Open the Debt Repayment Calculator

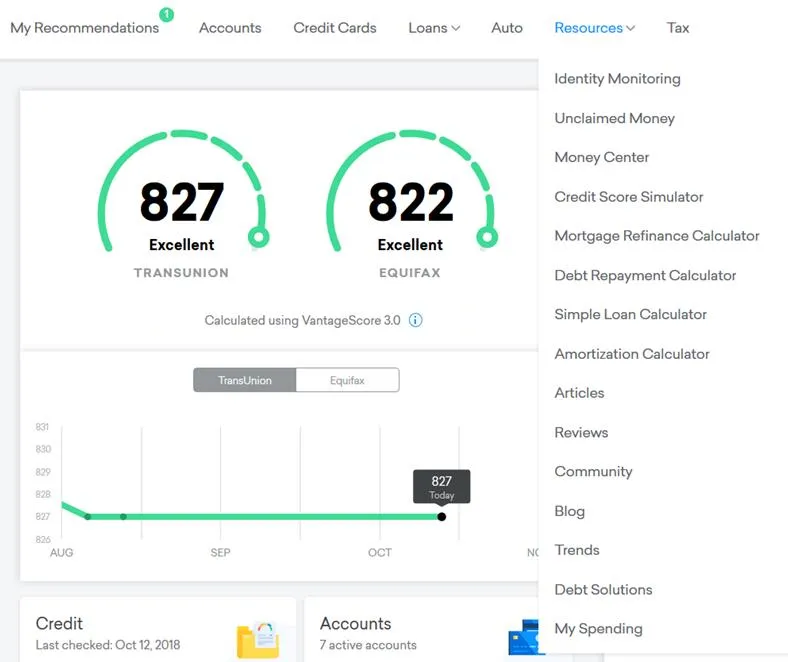(645, 275)
